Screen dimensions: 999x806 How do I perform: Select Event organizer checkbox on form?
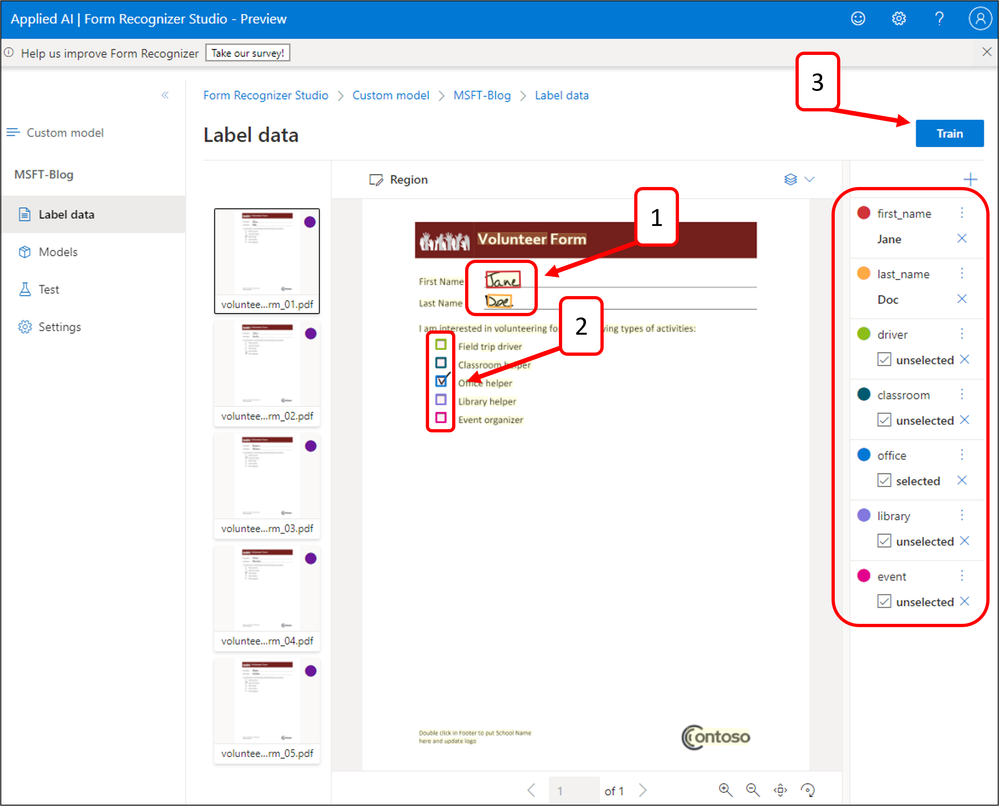click(441, 418)
